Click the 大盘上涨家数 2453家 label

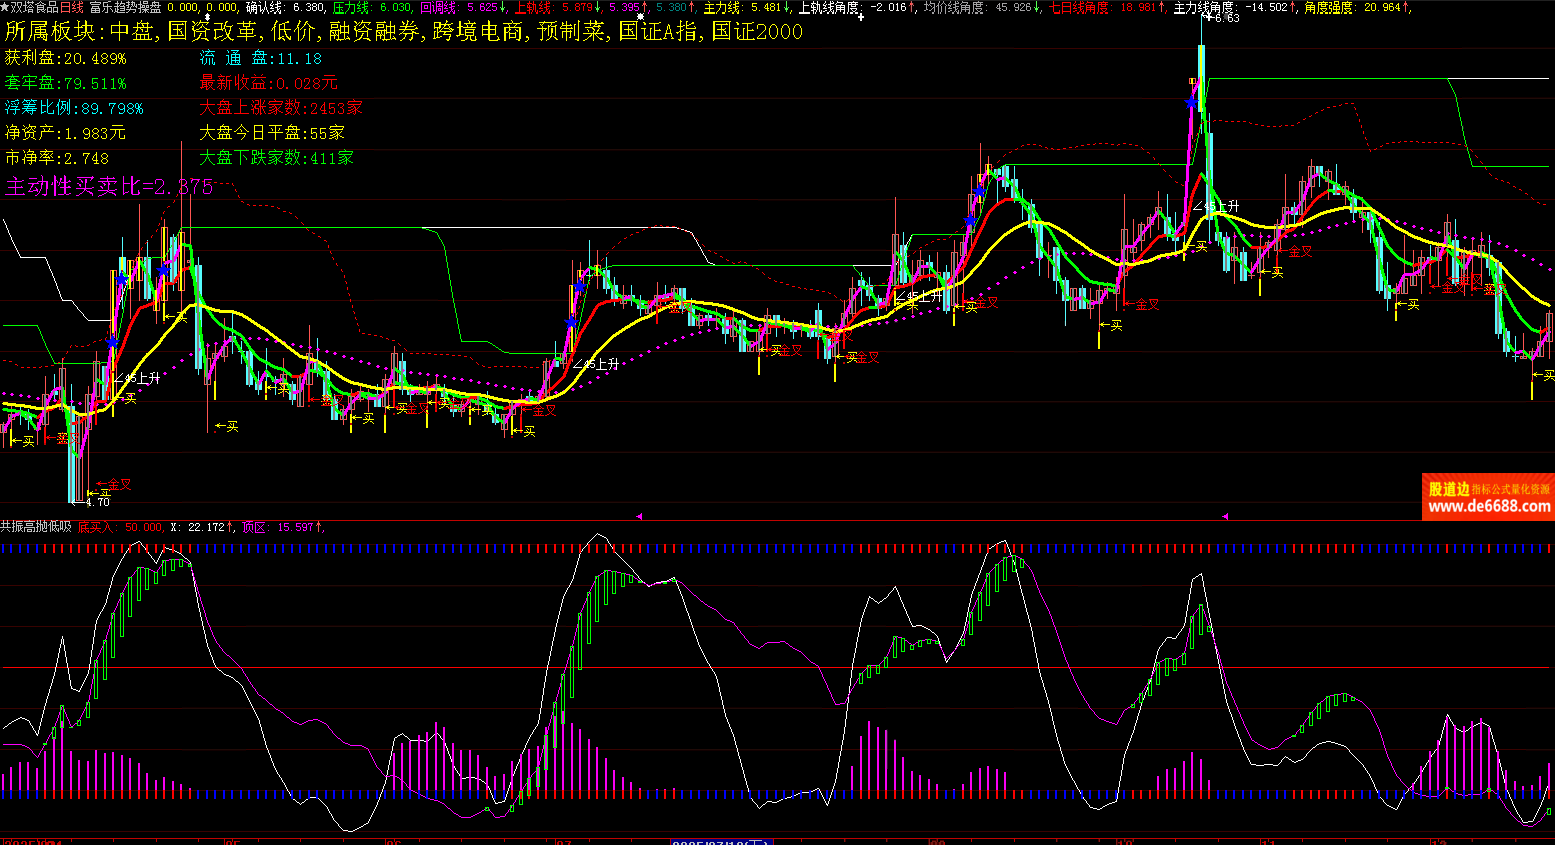click(x=280, y=108)
